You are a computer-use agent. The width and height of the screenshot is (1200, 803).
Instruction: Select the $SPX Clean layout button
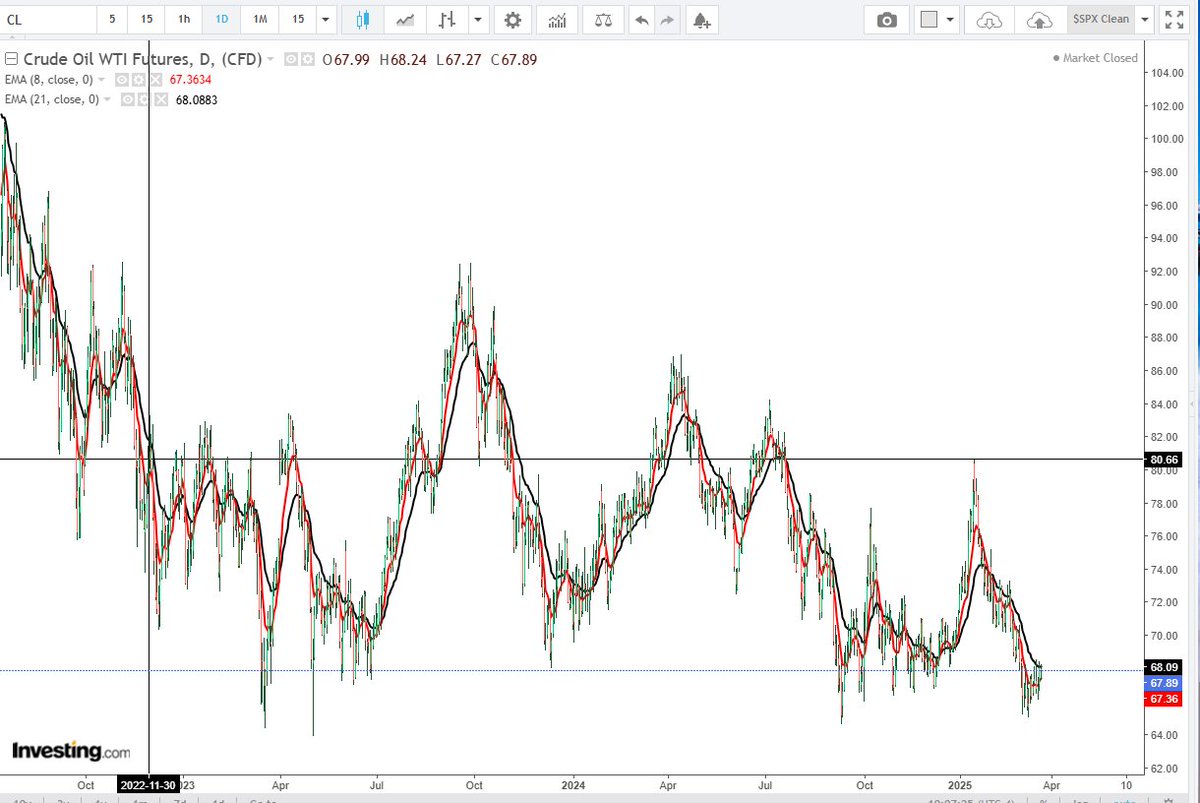1100,19
